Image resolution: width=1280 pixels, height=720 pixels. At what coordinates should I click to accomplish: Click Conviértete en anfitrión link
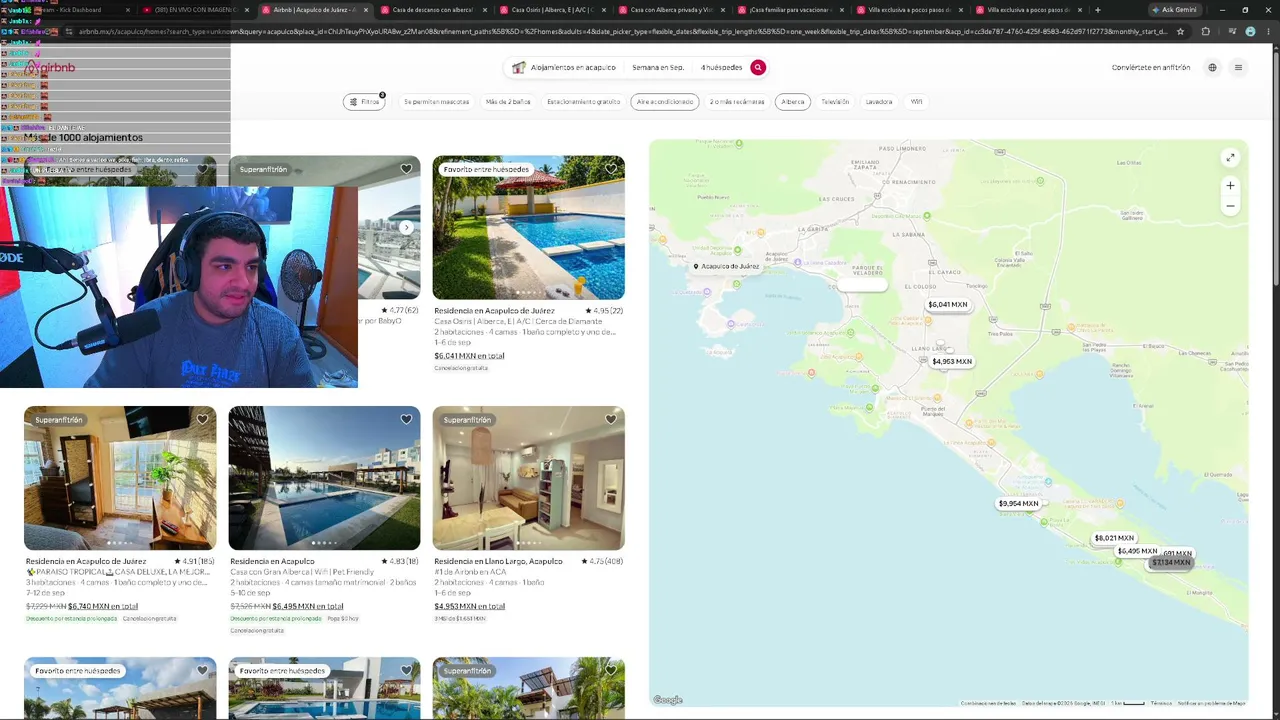(x=1151, y=68)
